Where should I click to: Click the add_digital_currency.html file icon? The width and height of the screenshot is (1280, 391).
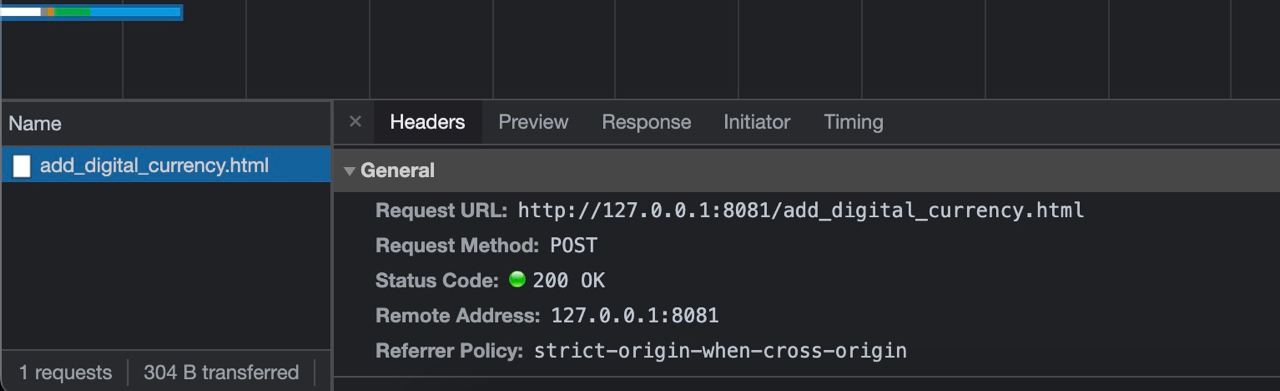21,166
